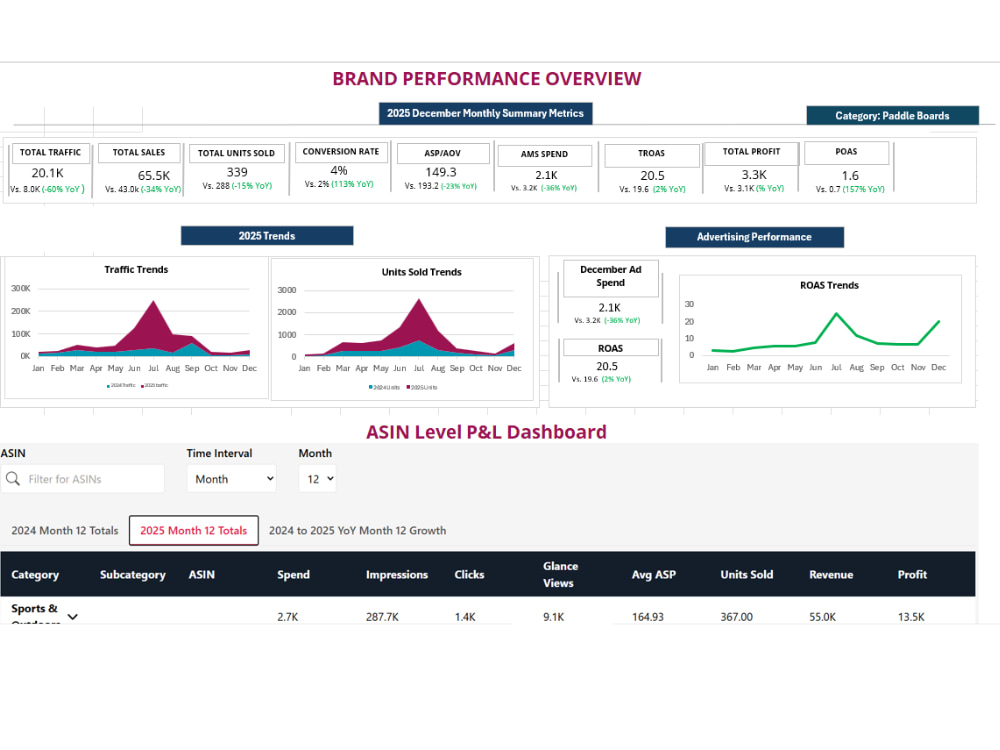This screenshot has height=750, width=1000.
Task: Open the Month 12 dropdown
Action: (318, 479)
